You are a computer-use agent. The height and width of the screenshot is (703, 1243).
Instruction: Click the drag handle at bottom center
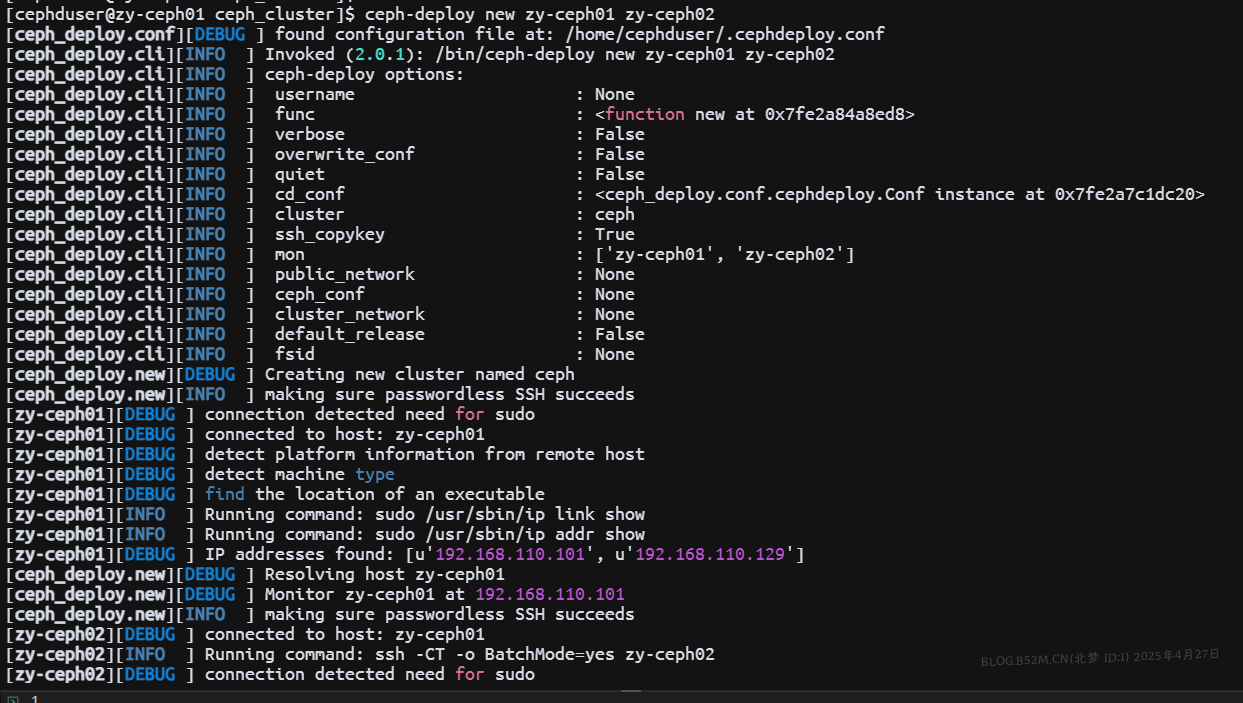[x=631, y=690]
